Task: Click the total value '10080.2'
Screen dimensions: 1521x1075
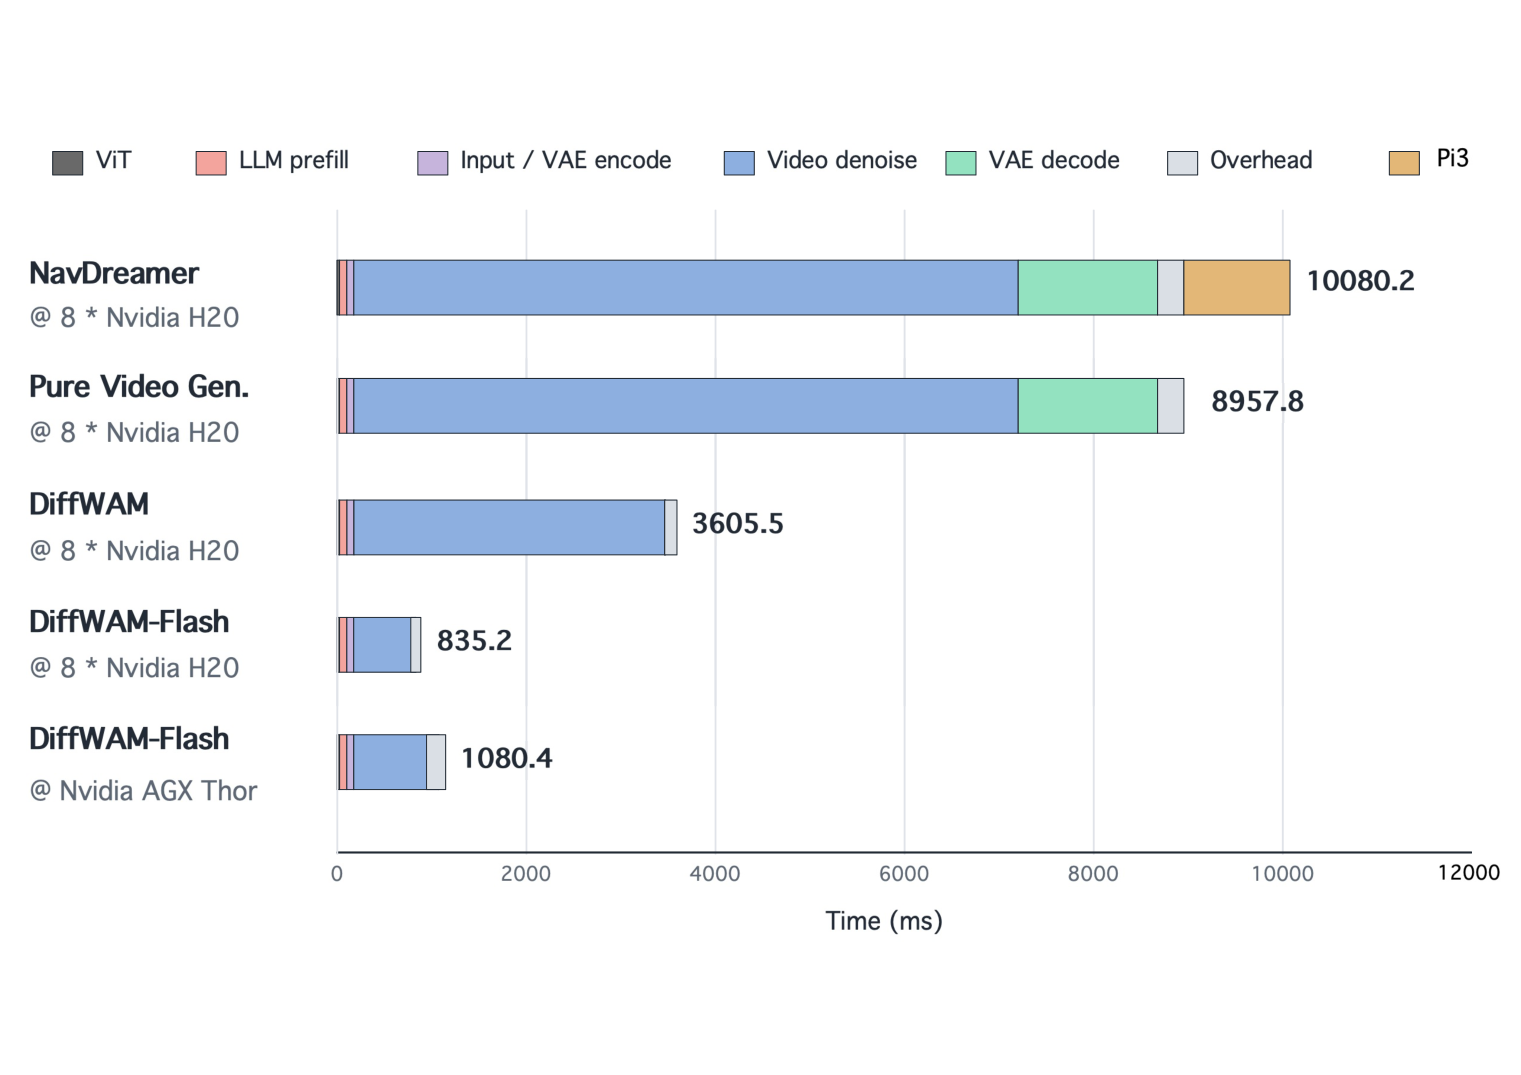Action: coord(1360,281)
